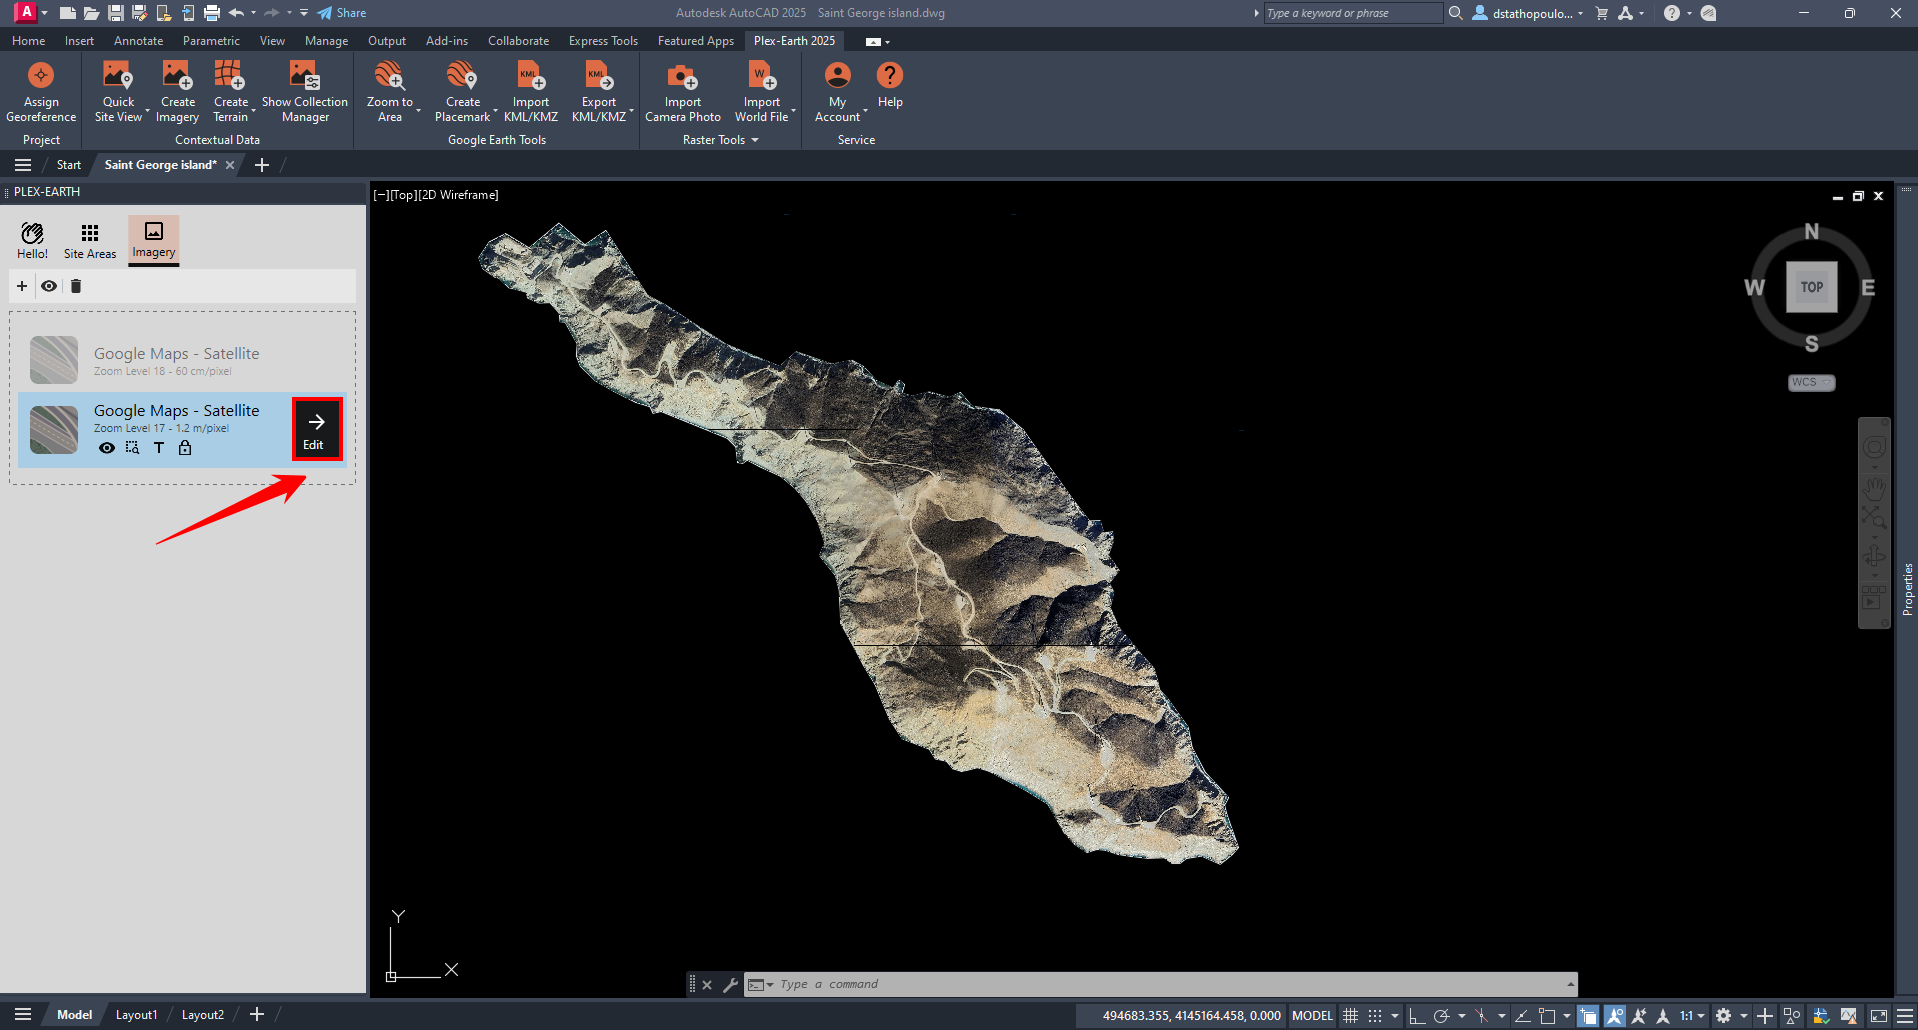Open Import KML/KMZ tool
The height and width of the screenshot is (1030, 1918).
pyautogui.click(x=531, y=91)
